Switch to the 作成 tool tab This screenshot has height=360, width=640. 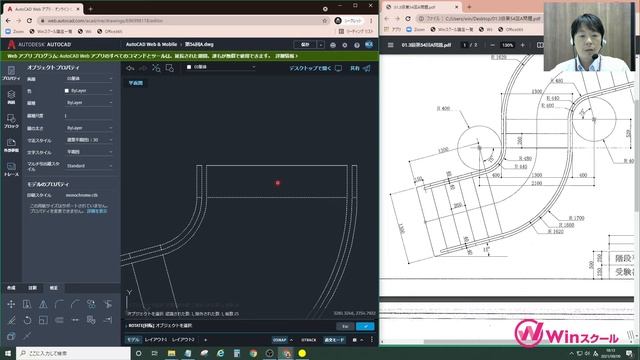[11, 288]
